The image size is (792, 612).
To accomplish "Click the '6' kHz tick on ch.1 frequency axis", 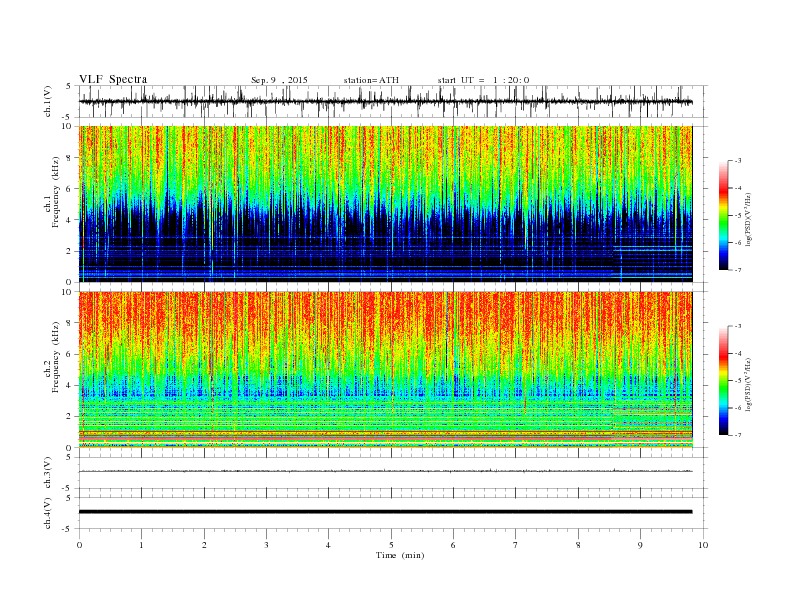I will coord(70,189).
